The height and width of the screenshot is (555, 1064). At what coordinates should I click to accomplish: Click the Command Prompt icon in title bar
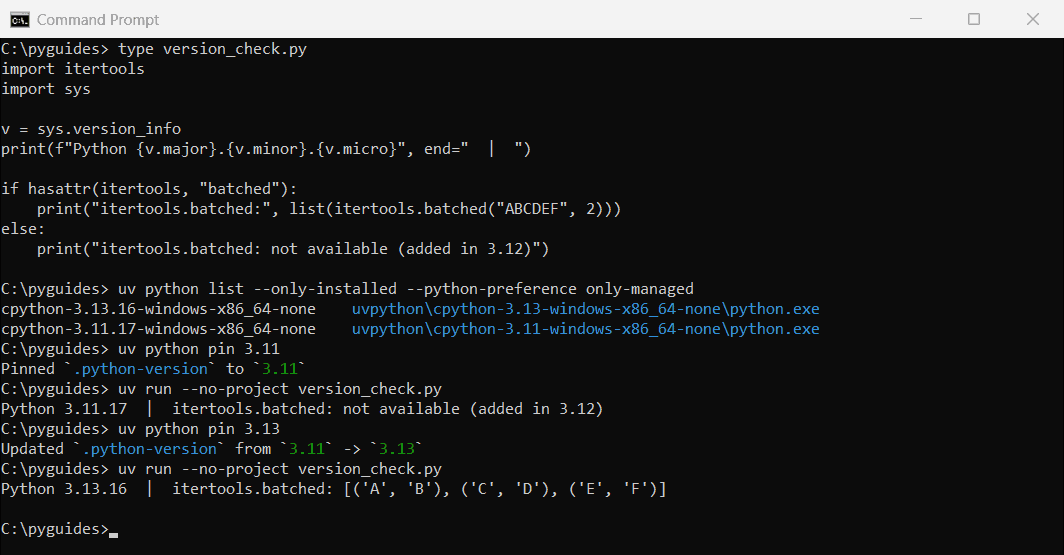(20, 20)
